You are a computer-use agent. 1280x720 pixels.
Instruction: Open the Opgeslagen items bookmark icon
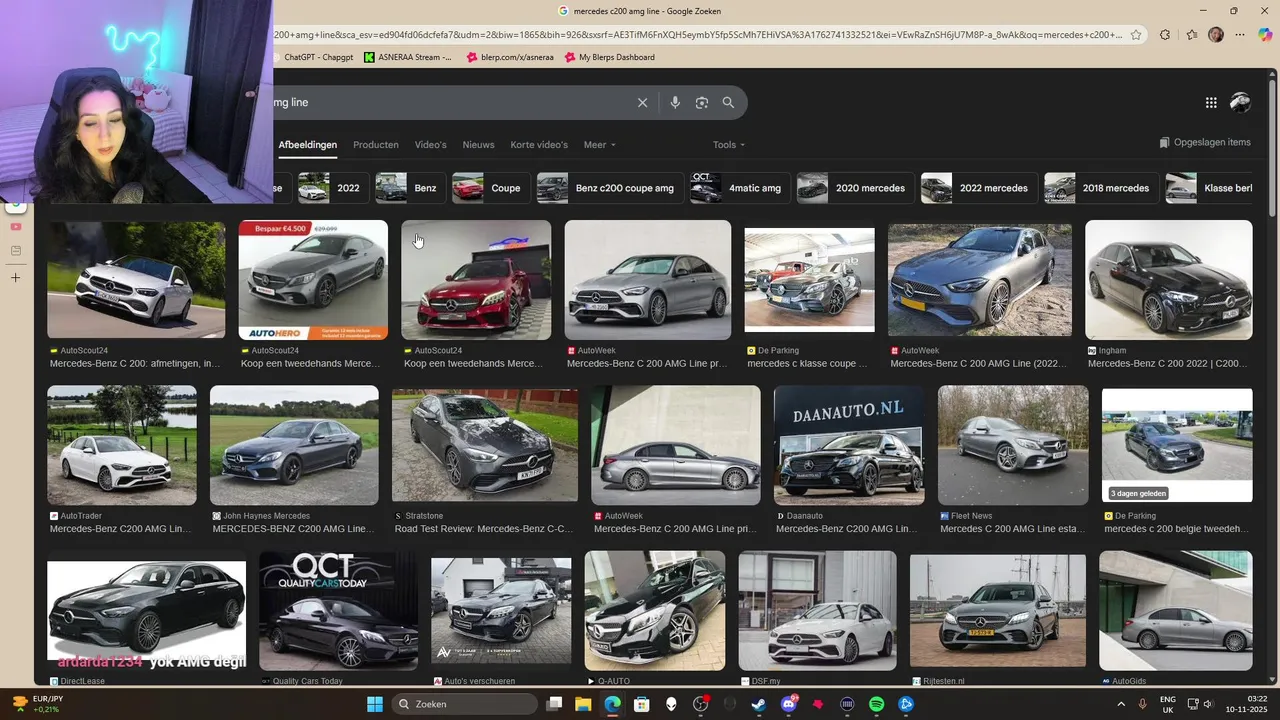pyautogui.click(x=1164, y=142)
